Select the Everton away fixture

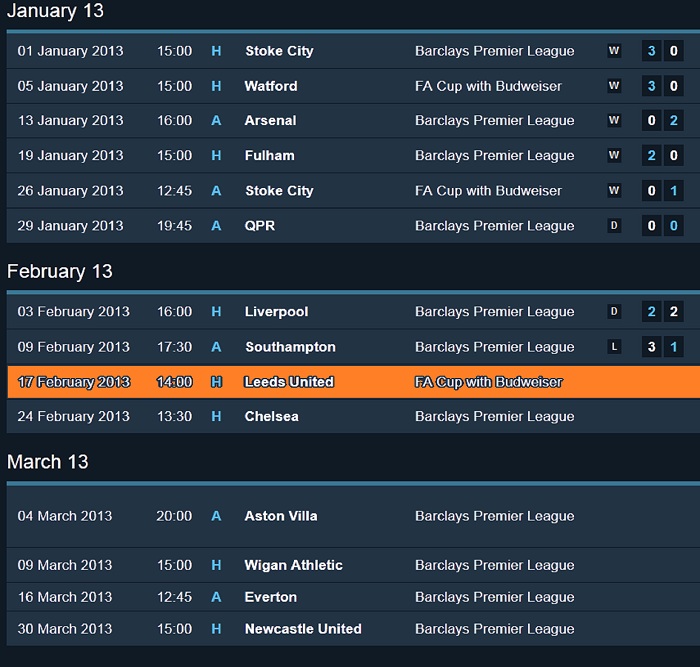(353, 597)
